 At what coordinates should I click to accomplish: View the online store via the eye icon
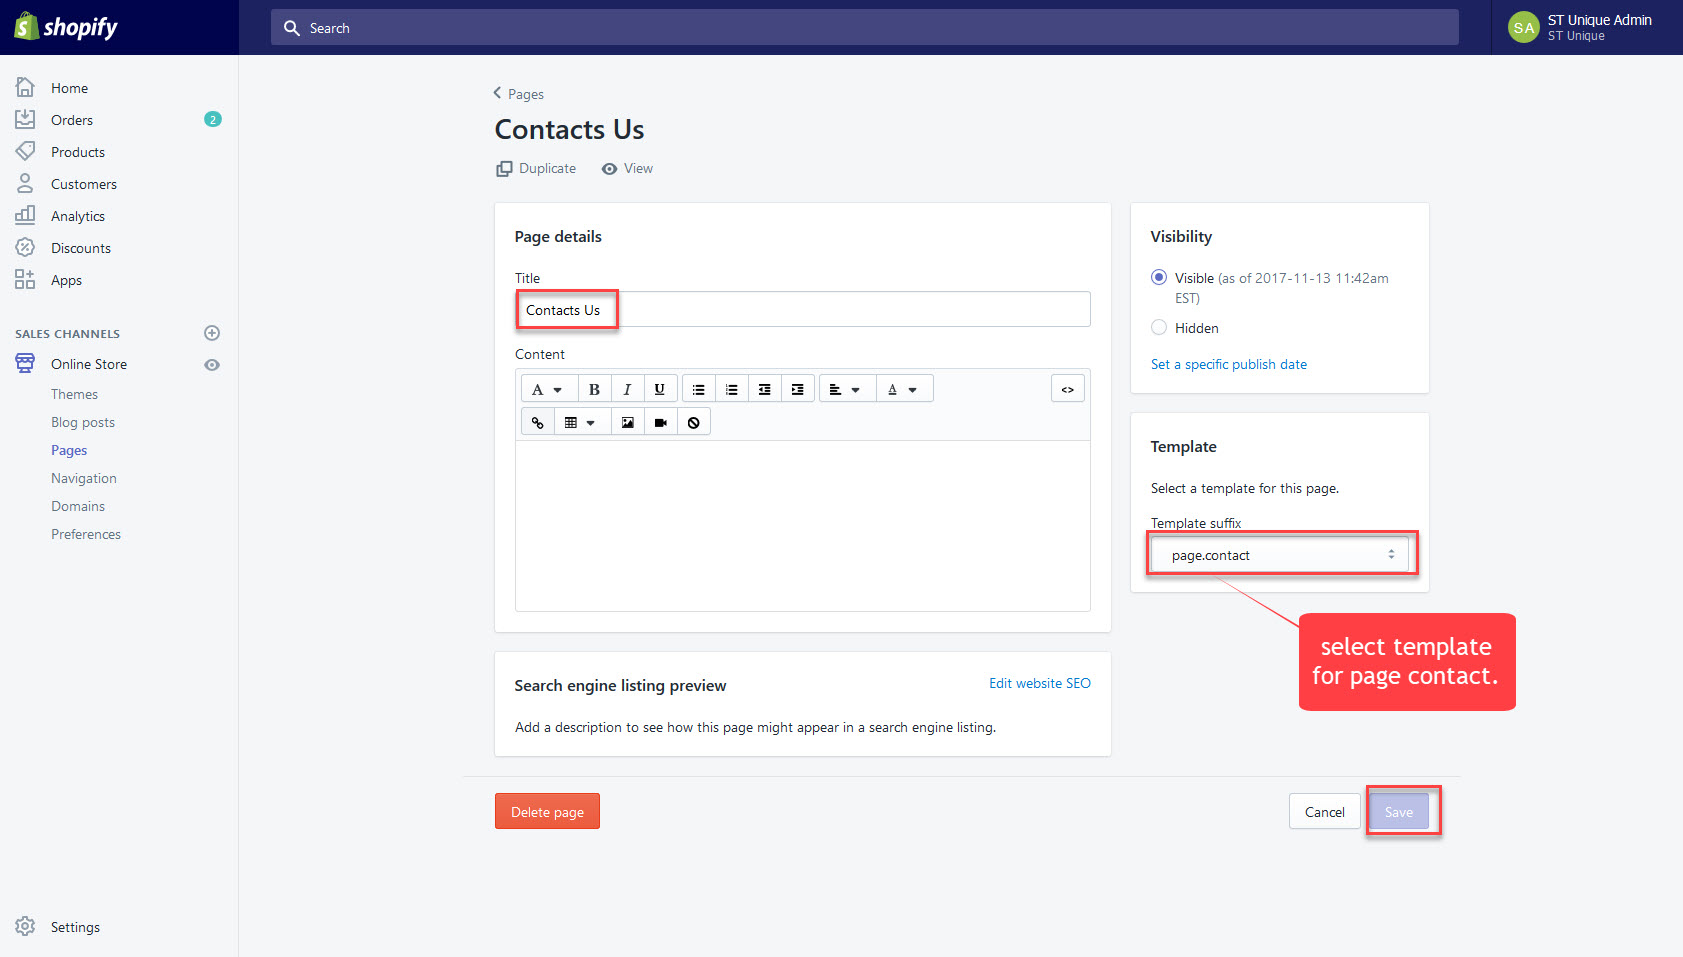(212, 365)
